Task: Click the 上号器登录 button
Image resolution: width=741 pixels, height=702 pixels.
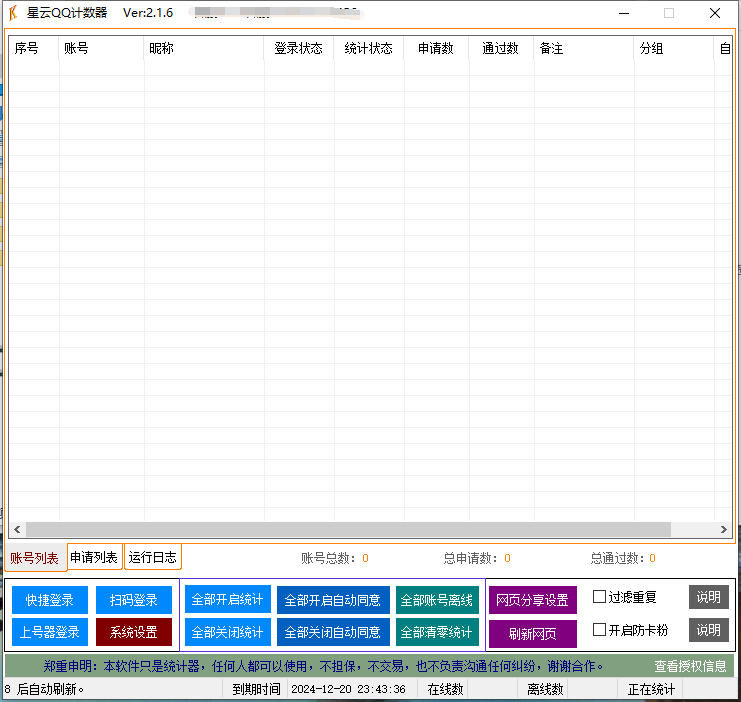Action: pyautogui.click(x=50, y=632)
